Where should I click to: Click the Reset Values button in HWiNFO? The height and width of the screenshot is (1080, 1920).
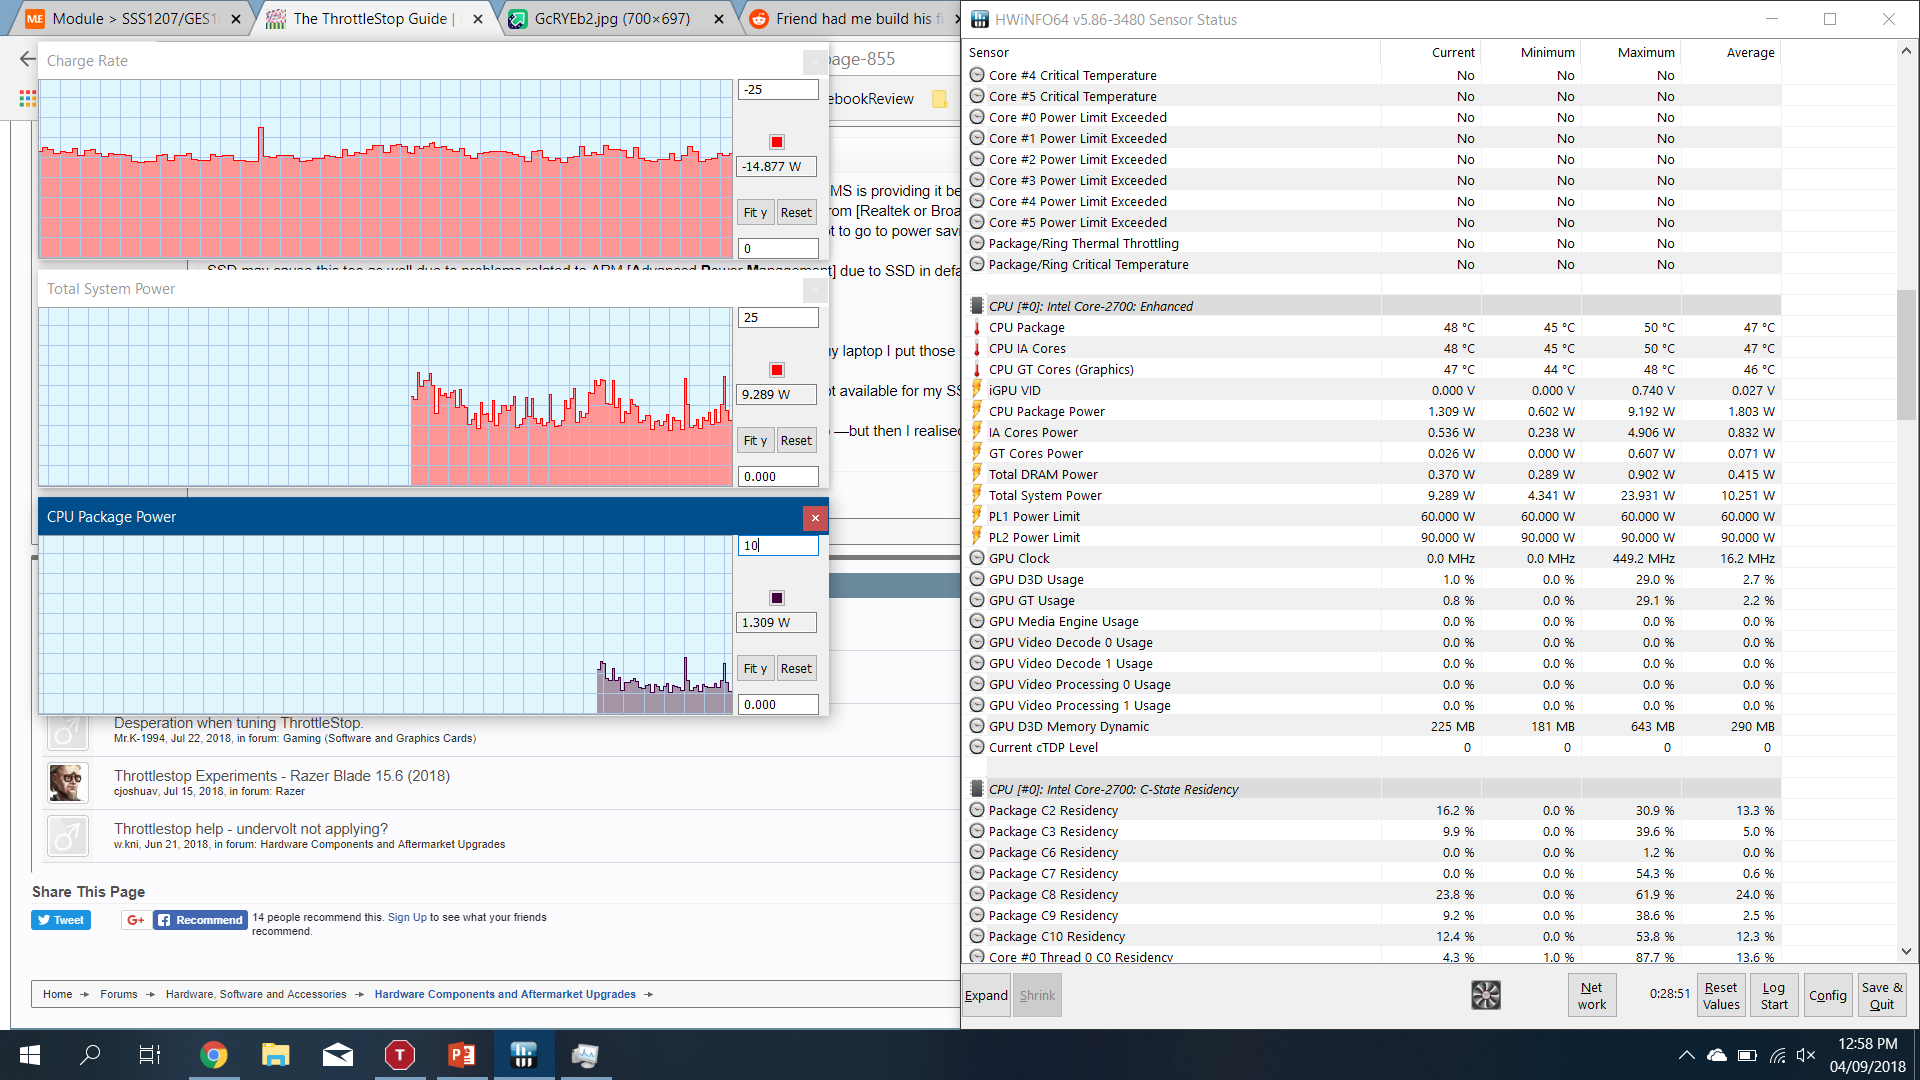(x=1721, y=995)
